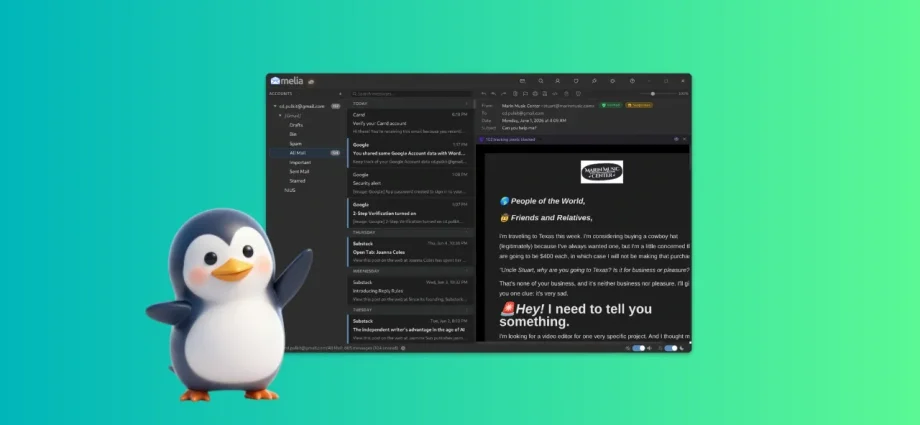Click the Verified badge in the message header
This screenshot has height=425, width=920.
pos(610,105)
